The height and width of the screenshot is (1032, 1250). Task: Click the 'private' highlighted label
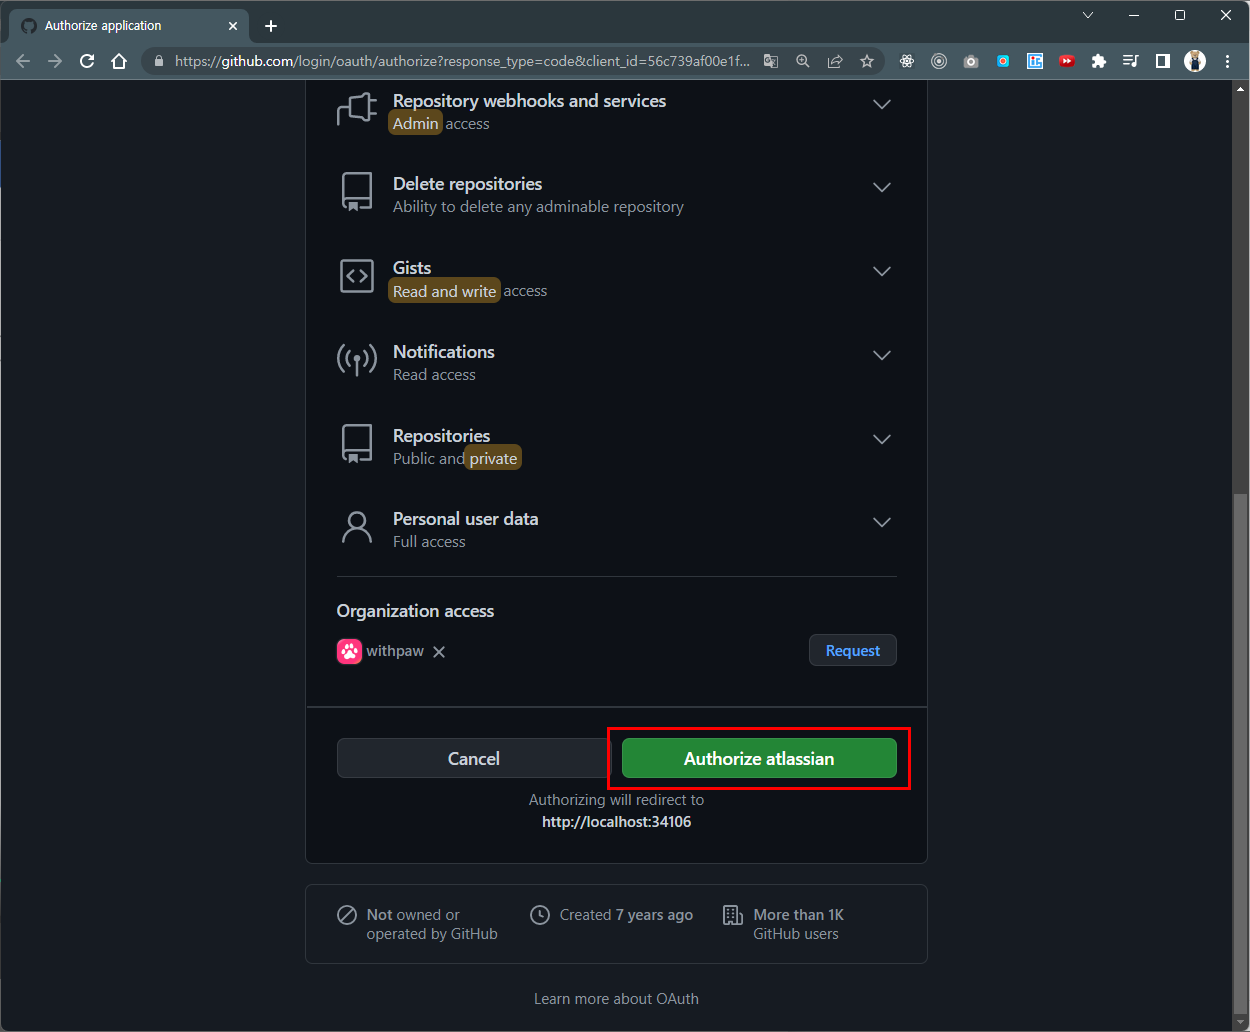(494, 458)
